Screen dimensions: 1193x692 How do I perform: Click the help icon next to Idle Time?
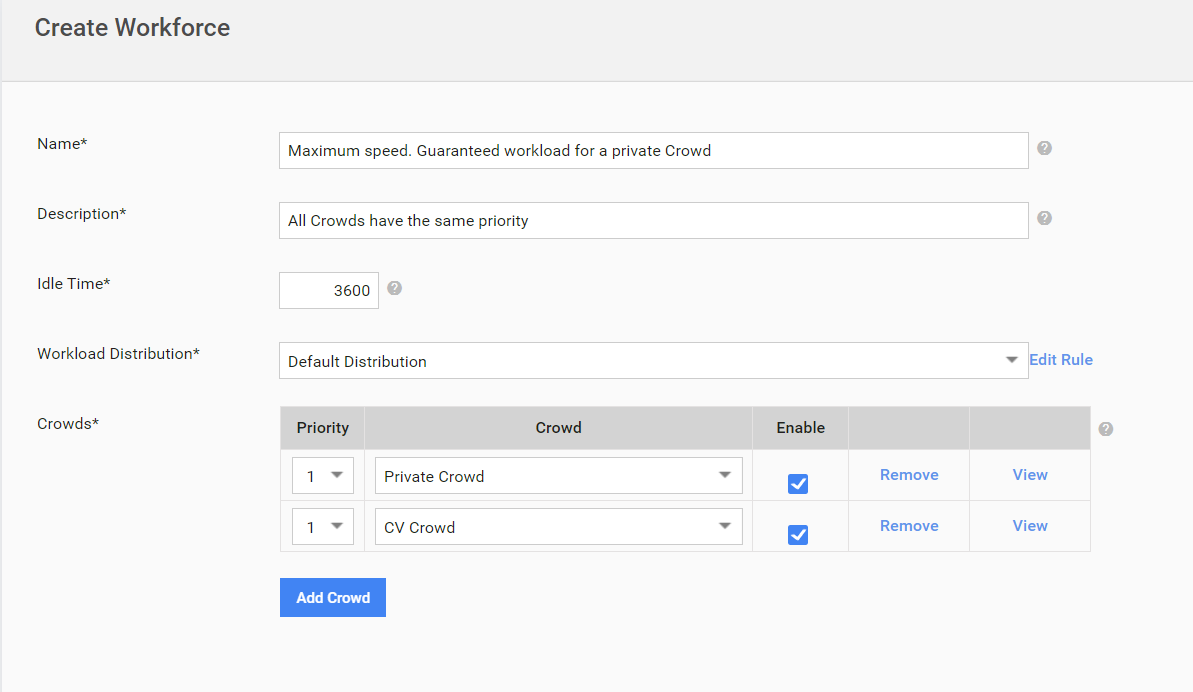point(394,288)
